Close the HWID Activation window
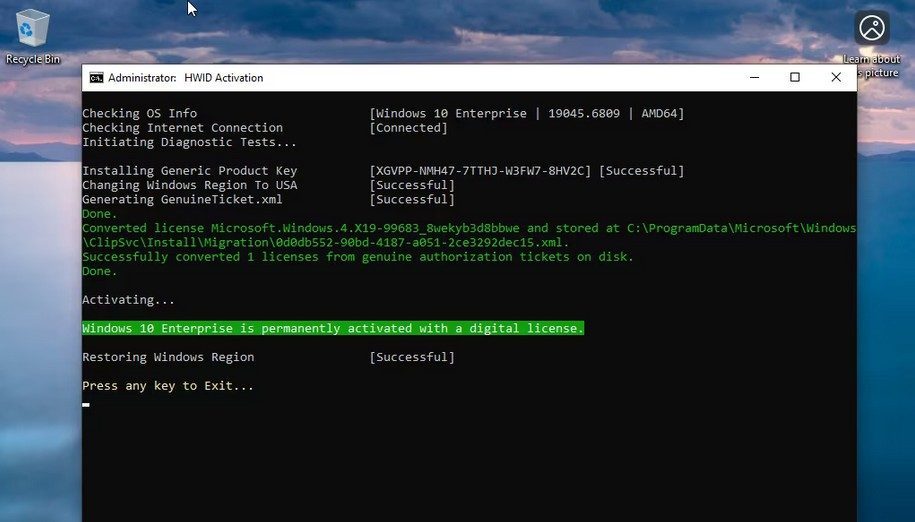 pos(836,78)
